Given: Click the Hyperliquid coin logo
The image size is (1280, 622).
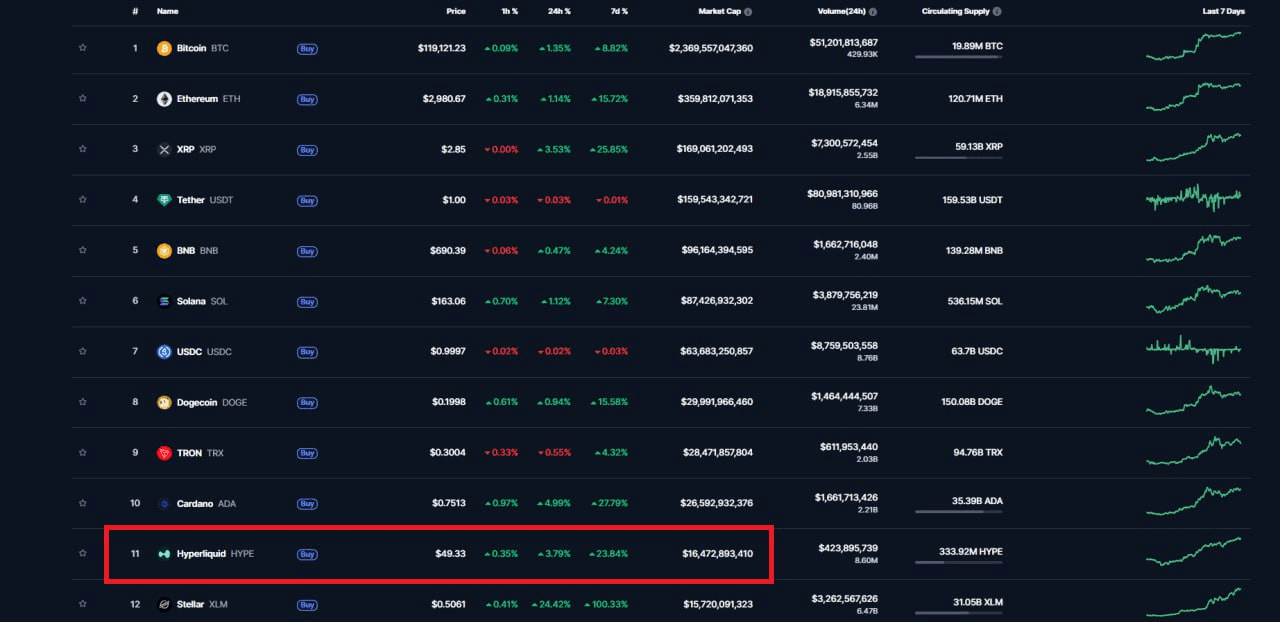Looking at the screenshot, I should [x=164, y=553].
